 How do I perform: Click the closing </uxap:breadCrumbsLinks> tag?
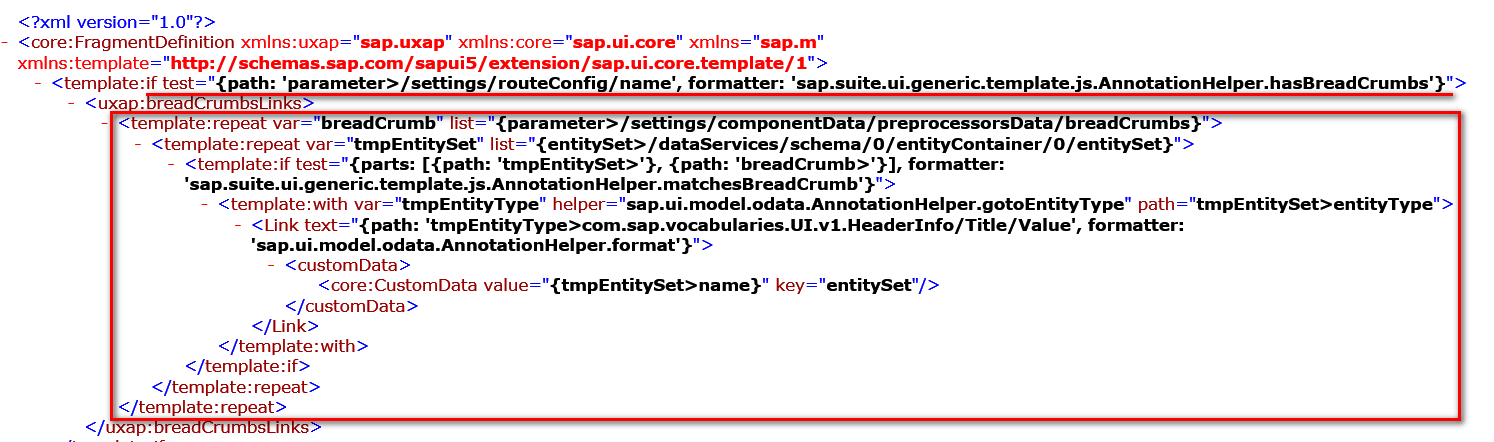204,427
